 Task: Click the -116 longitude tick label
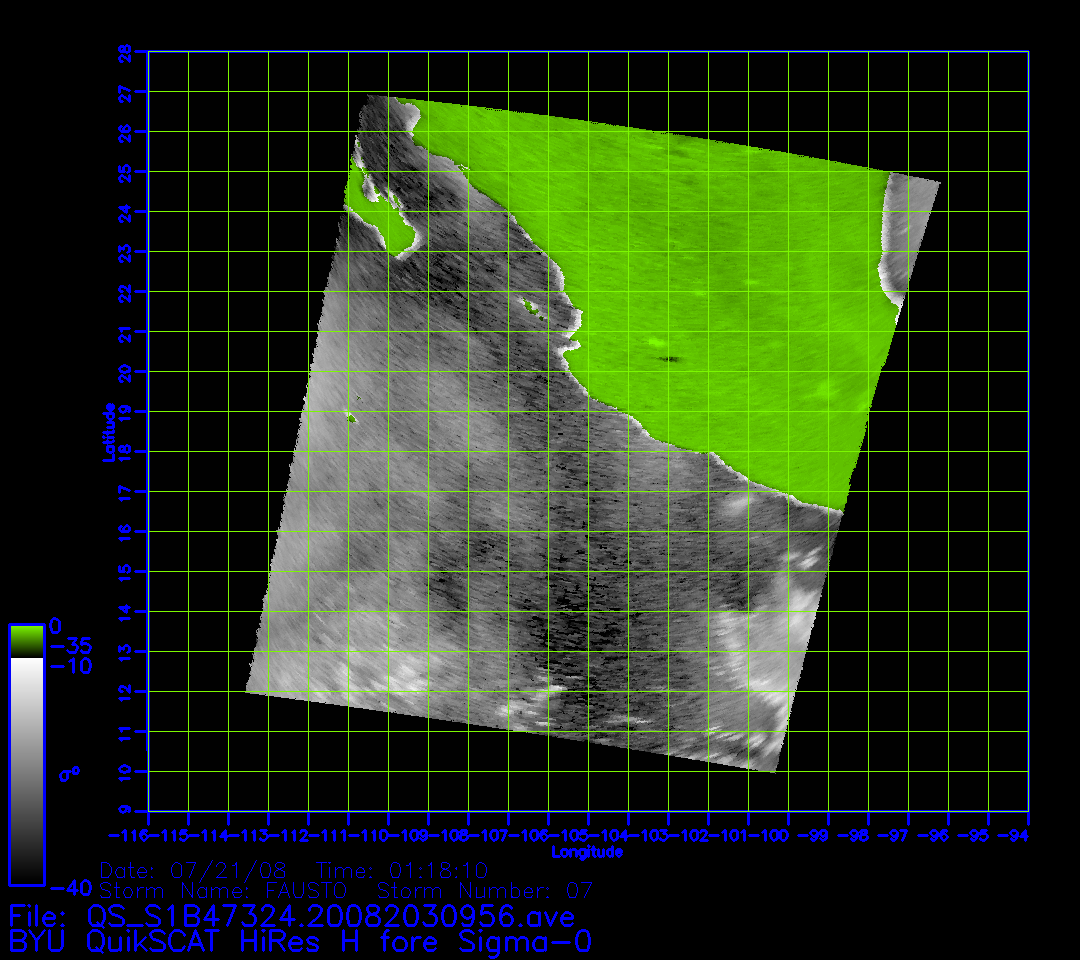(128, 835)
